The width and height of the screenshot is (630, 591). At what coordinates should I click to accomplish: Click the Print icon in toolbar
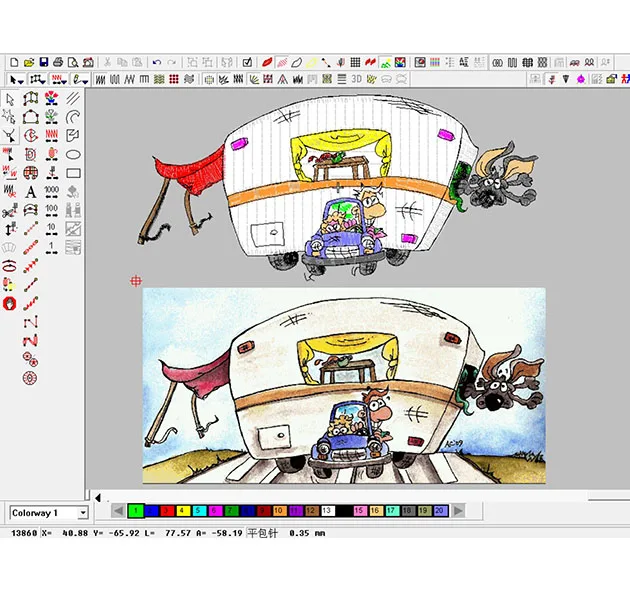point(58,62)
